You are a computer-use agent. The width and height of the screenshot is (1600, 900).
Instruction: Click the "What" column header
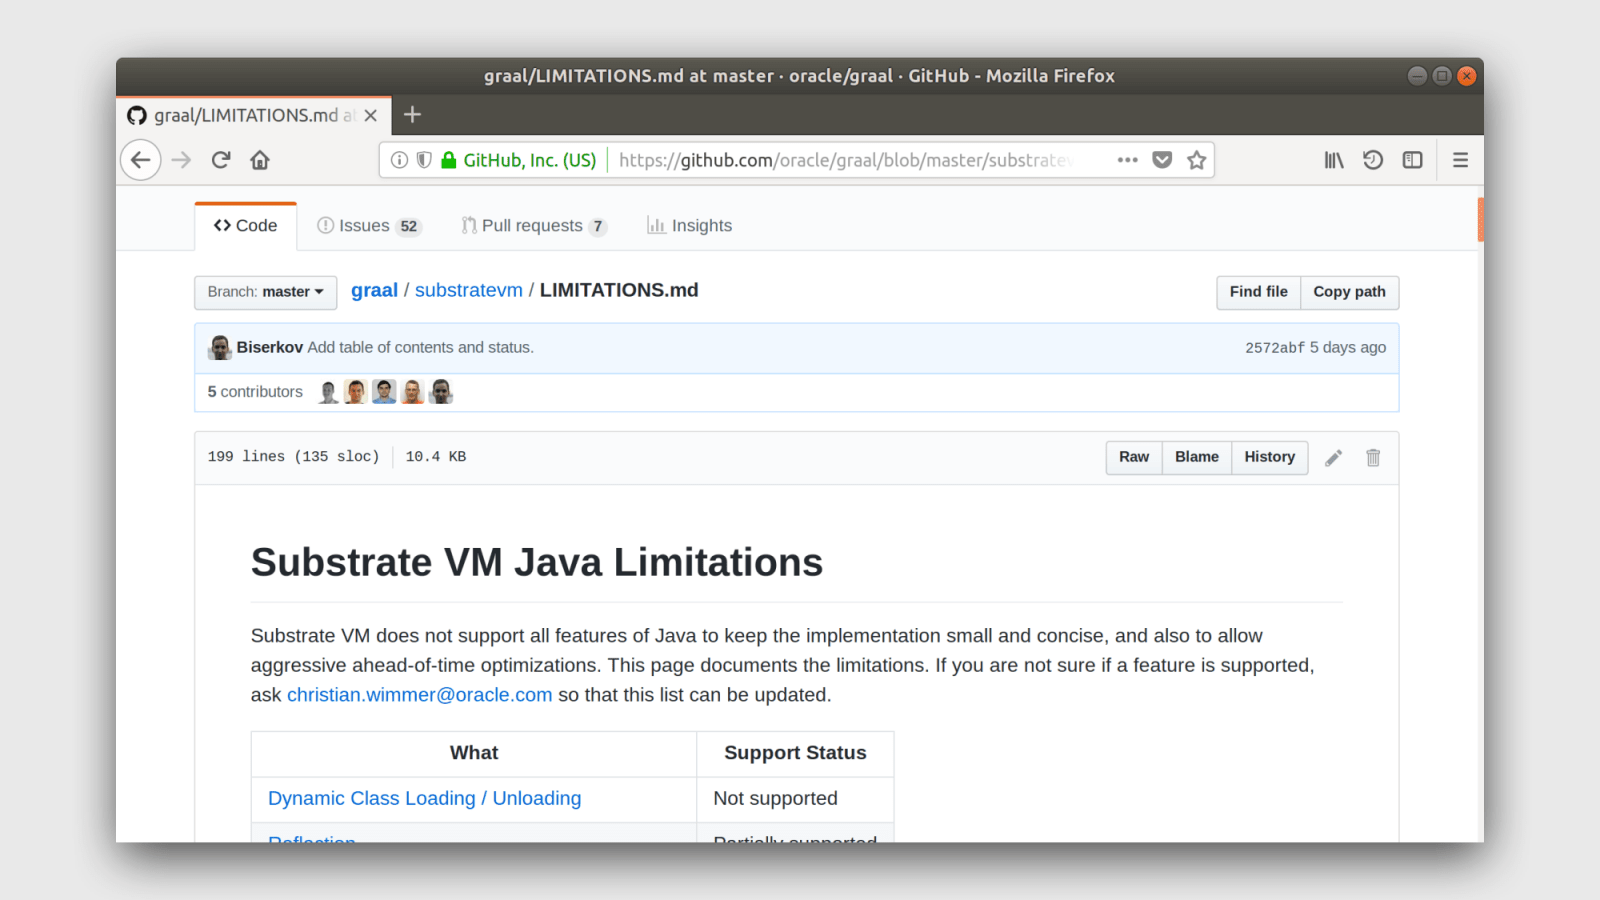click(474, 753)
